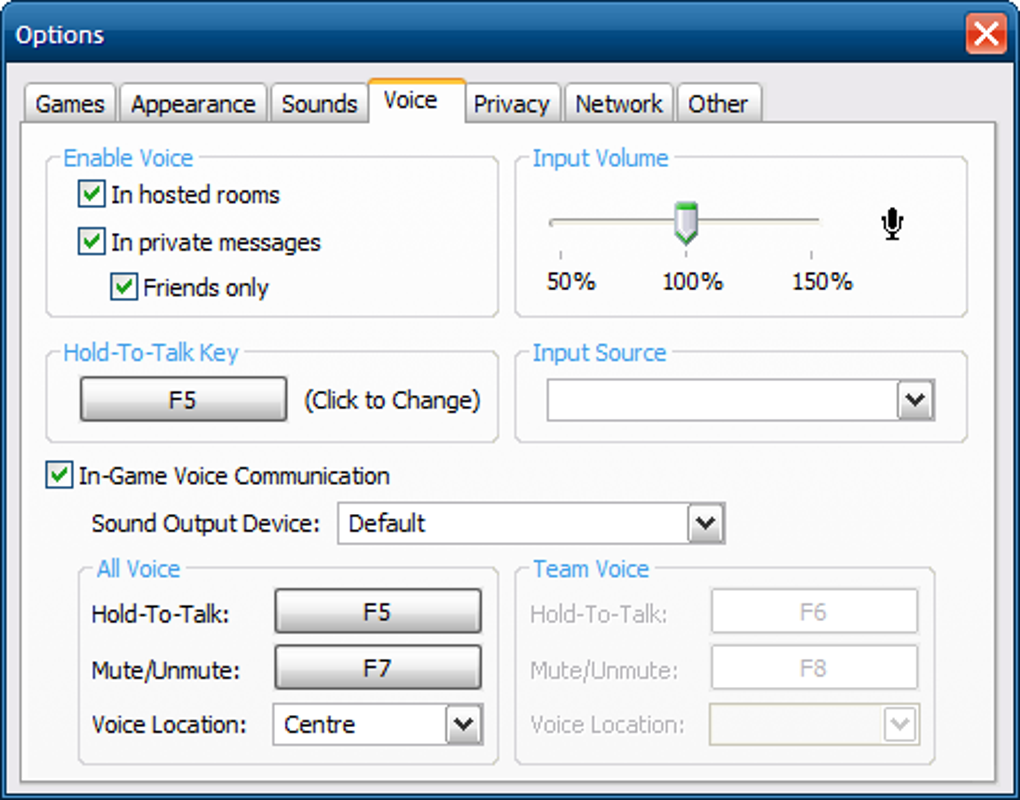Click the Sound Output Device label
This screenshot has width=1020, height=800.
tap(206, 523)
